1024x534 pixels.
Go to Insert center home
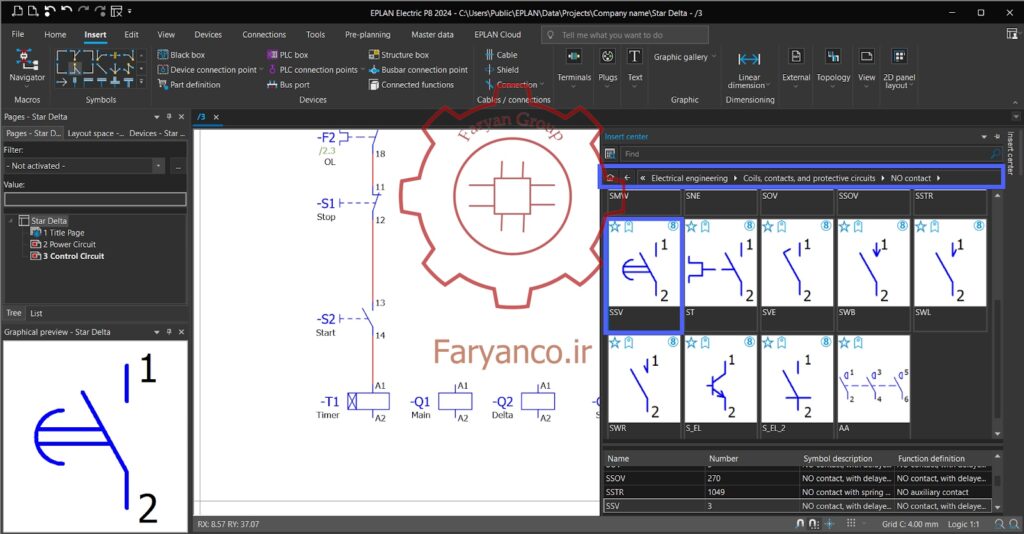coord(610,178)
